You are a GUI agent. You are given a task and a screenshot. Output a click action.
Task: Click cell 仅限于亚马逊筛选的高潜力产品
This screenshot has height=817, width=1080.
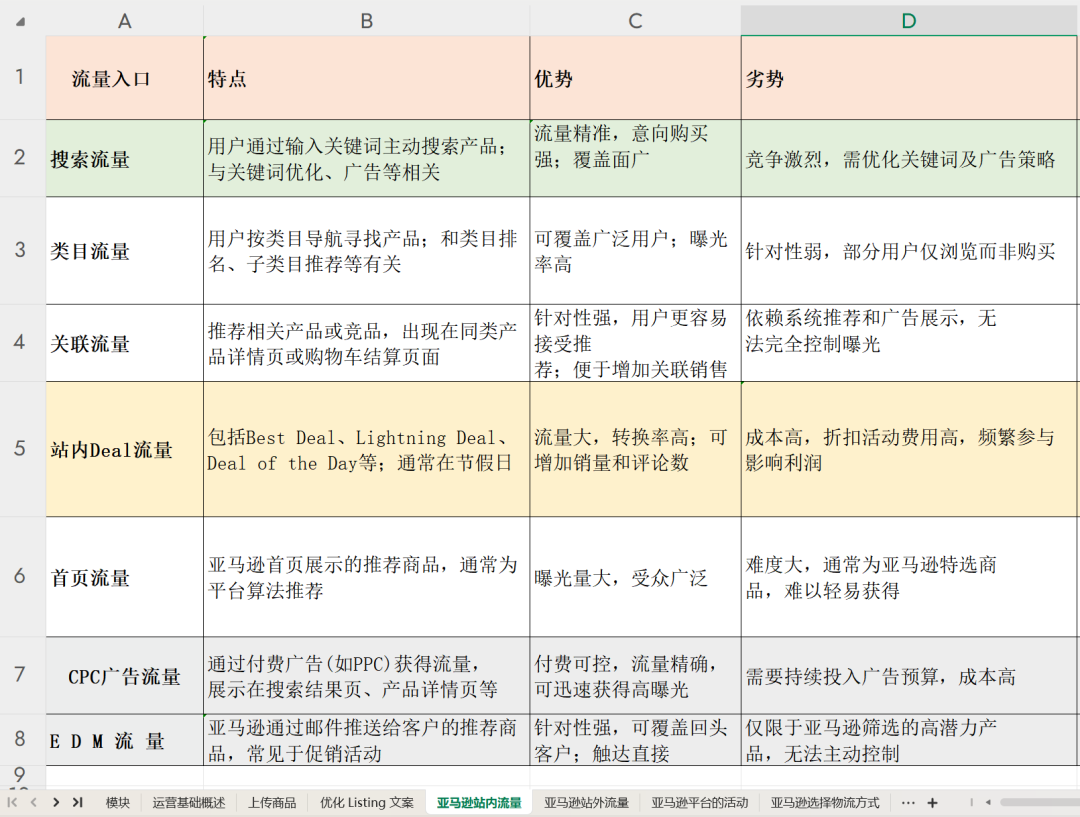(x=909, y=740)
